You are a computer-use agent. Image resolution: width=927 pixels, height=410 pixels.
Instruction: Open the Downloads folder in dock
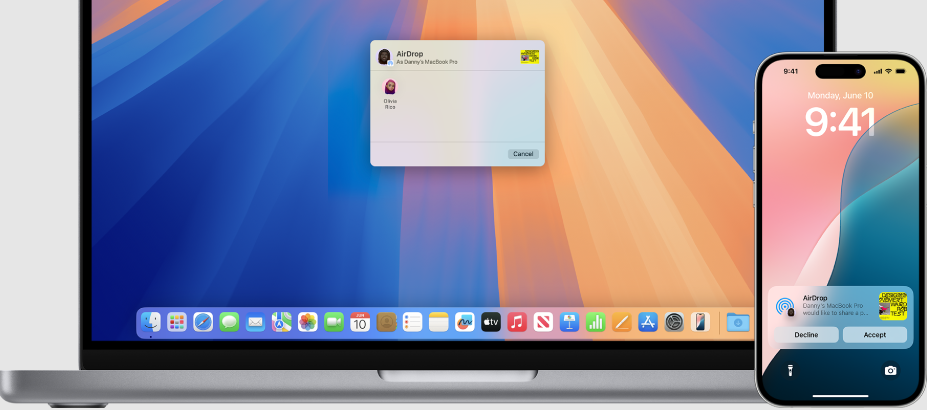pos(738,322)
